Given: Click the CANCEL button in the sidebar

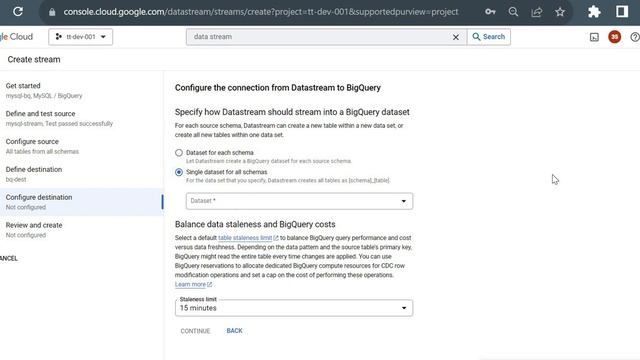Looking at the screenshot, I should point(9,258).
